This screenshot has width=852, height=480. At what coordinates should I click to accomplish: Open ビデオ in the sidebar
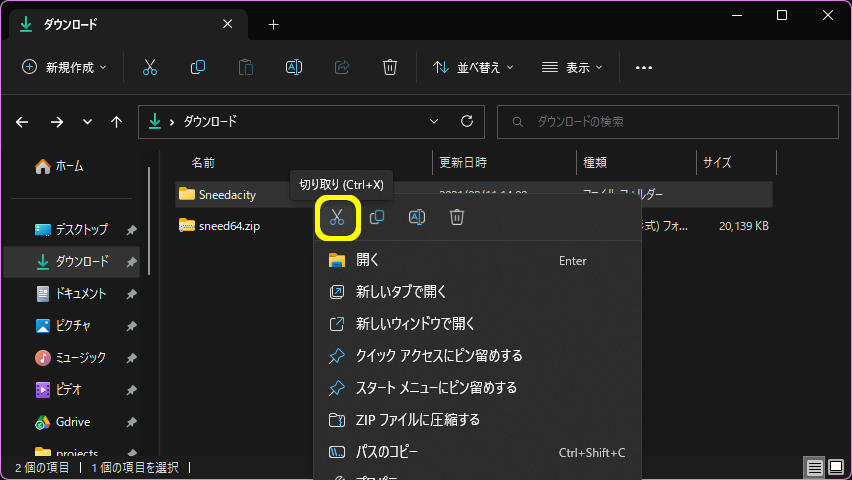(x=71, y=390)
